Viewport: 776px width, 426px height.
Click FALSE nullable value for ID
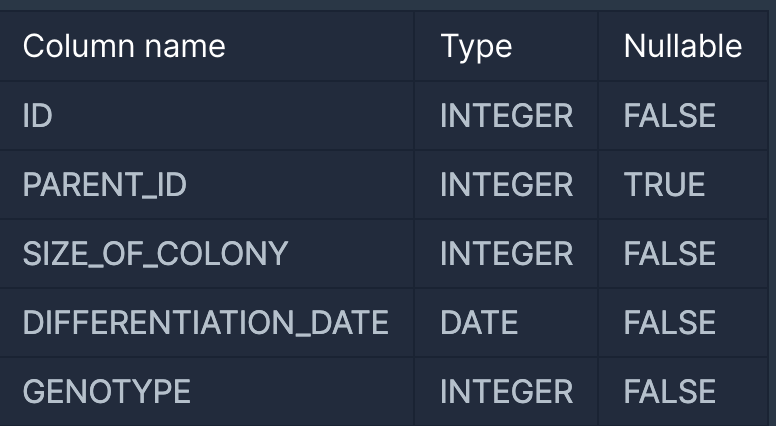[x=669, y=116]
